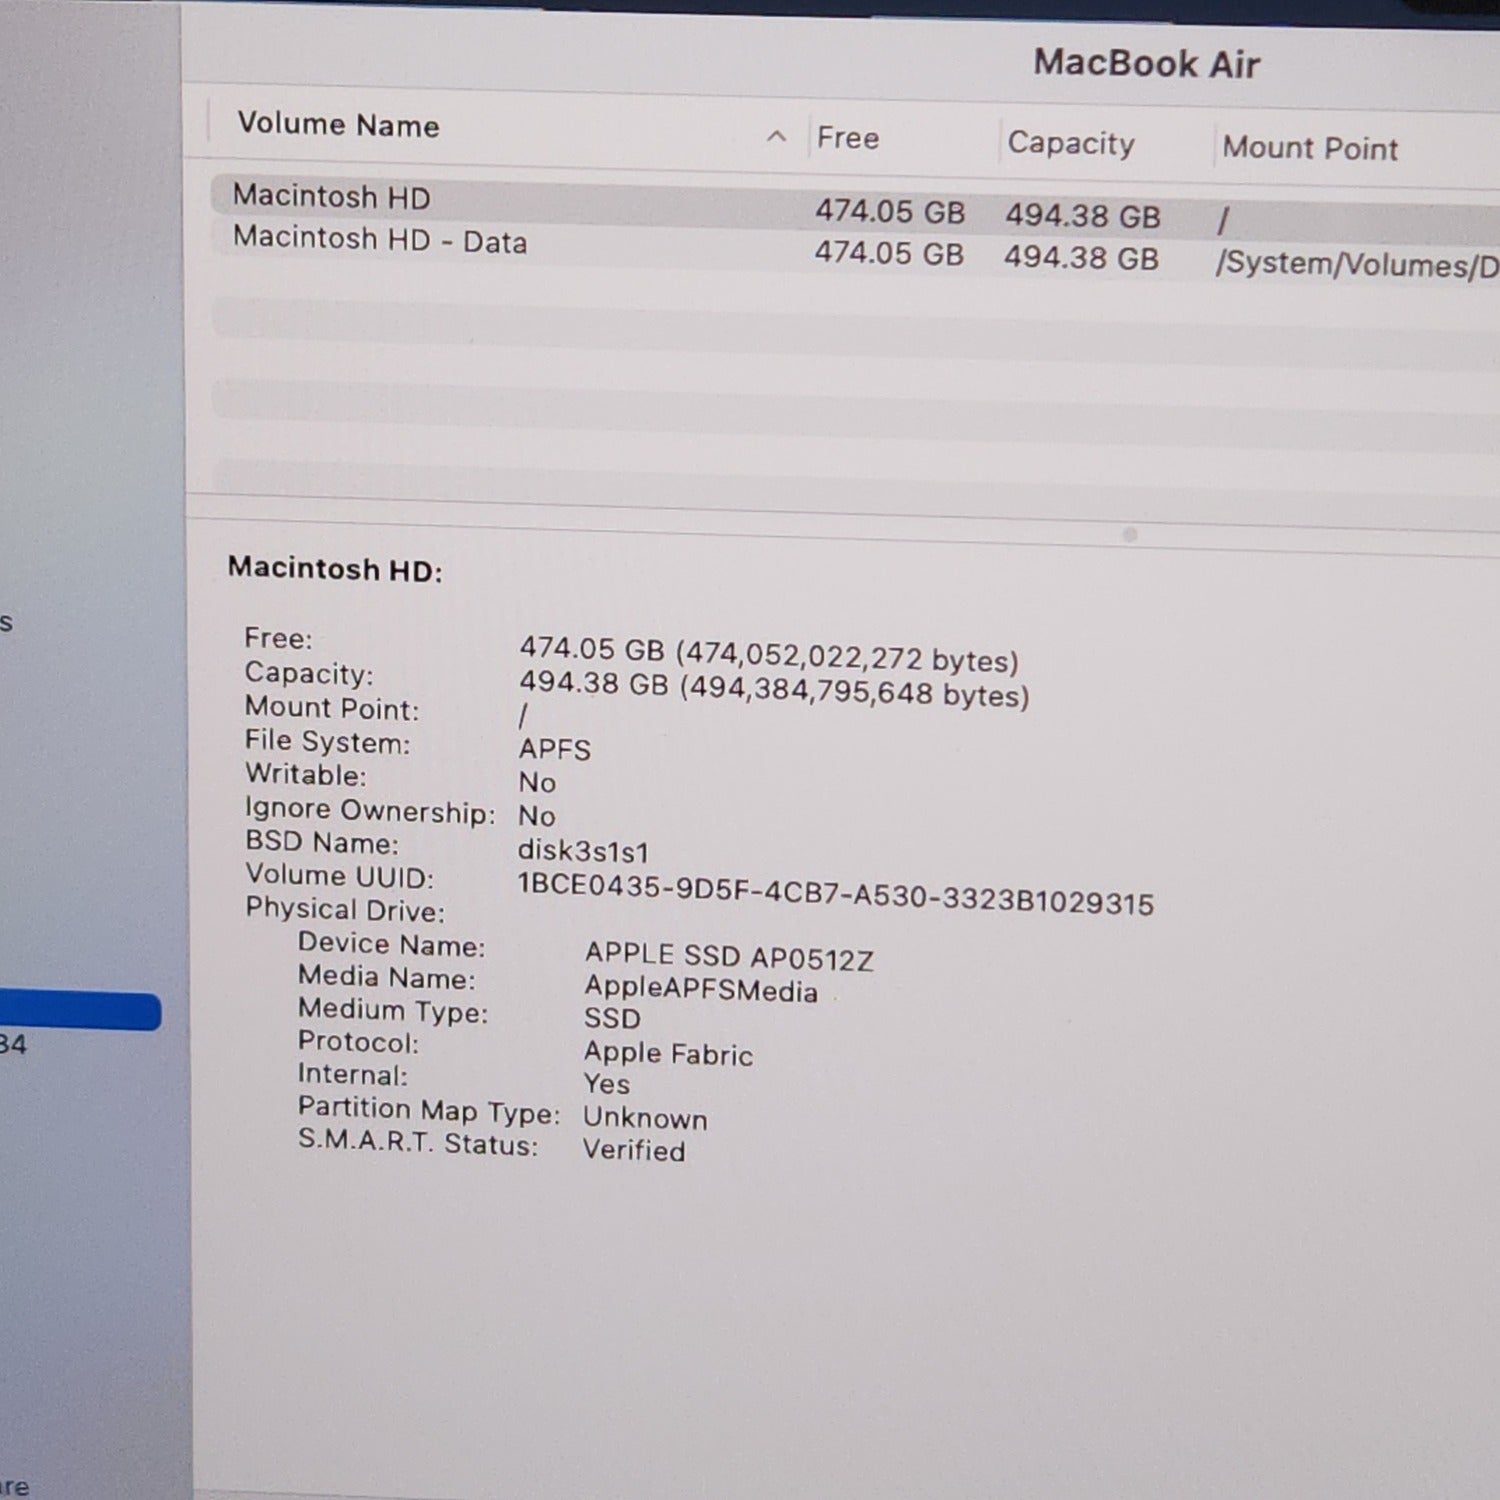Viewport: 1500px width, 1500px height.
Task: Select the Macintosh HD volume row
Action: (x=332, y=197)
